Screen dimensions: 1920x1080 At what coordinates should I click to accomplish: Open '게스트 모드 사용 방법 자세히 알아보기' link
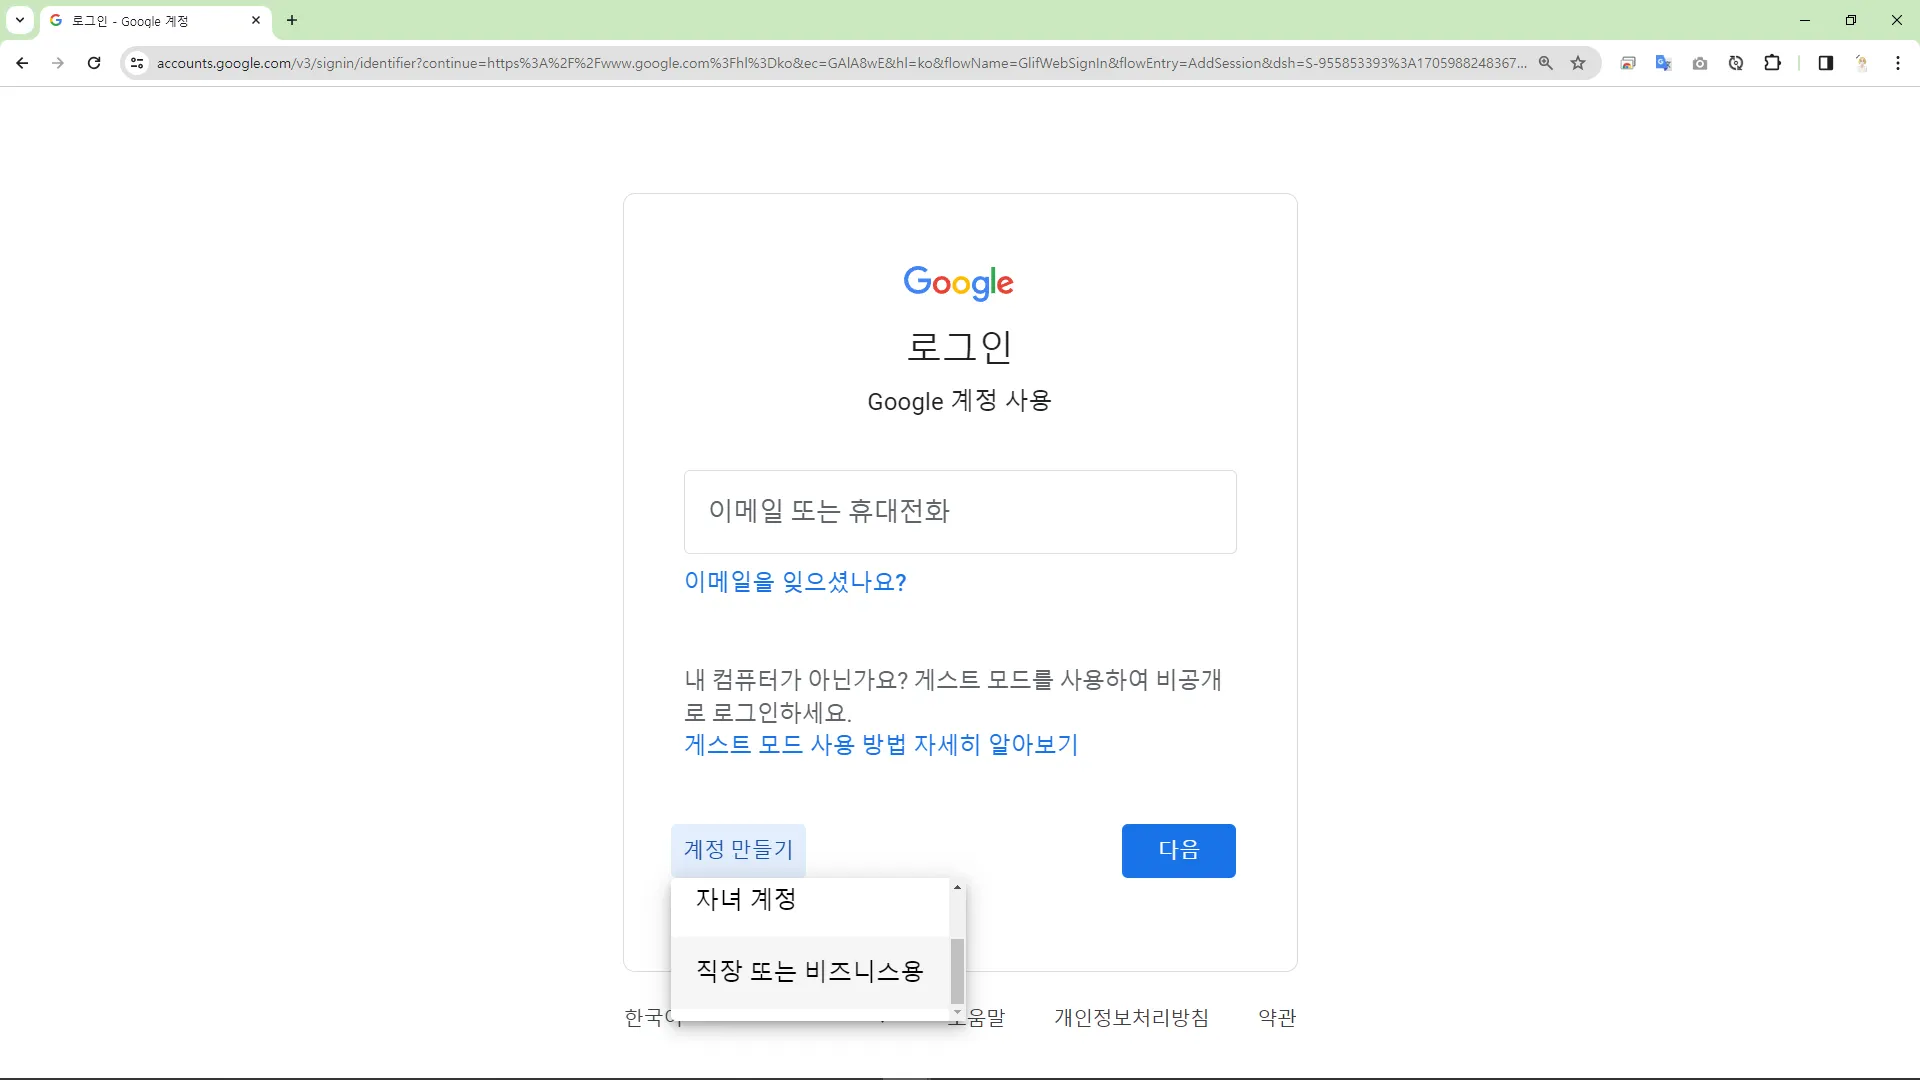coord(881,745)
